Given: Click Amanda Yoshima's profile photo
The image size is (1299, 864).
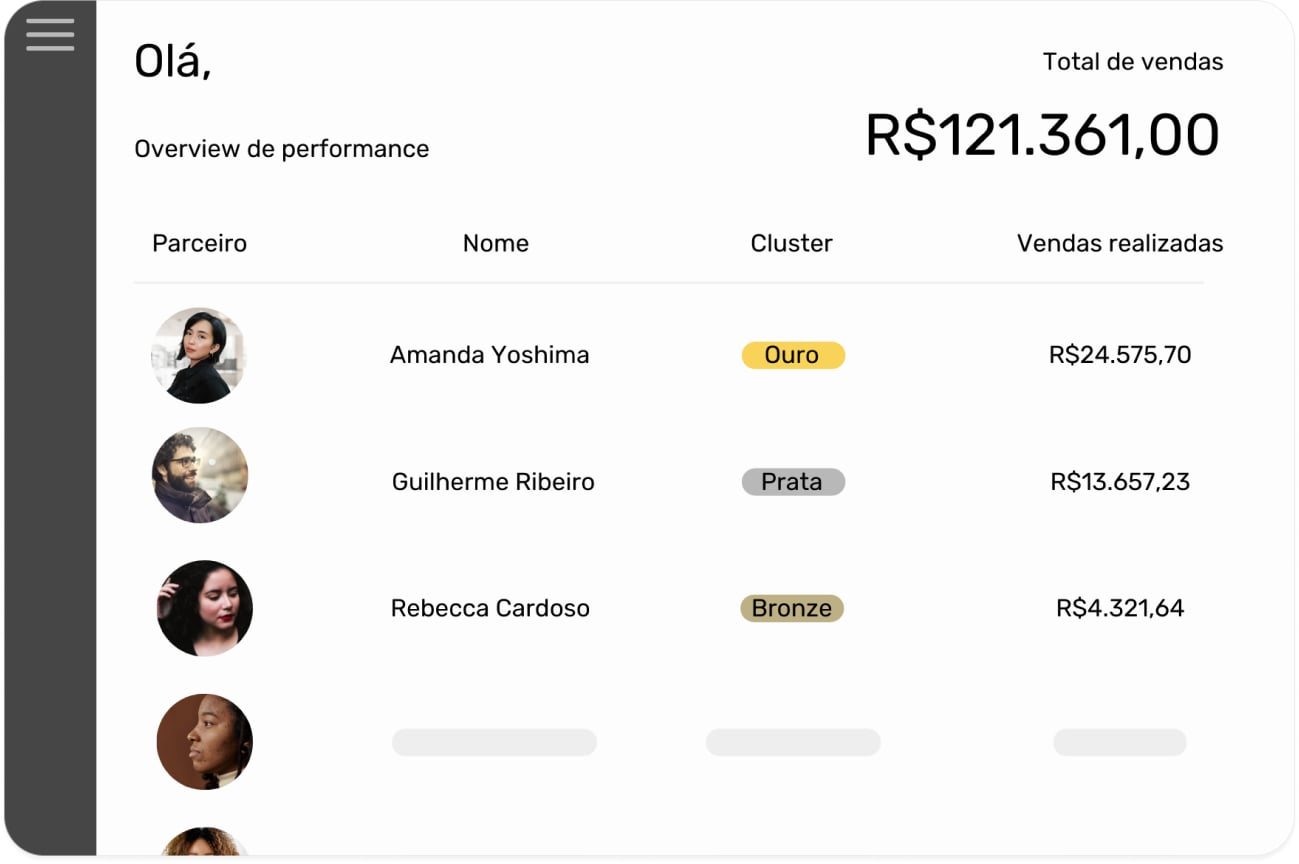Looking at the screenshot, I should 199,355.
